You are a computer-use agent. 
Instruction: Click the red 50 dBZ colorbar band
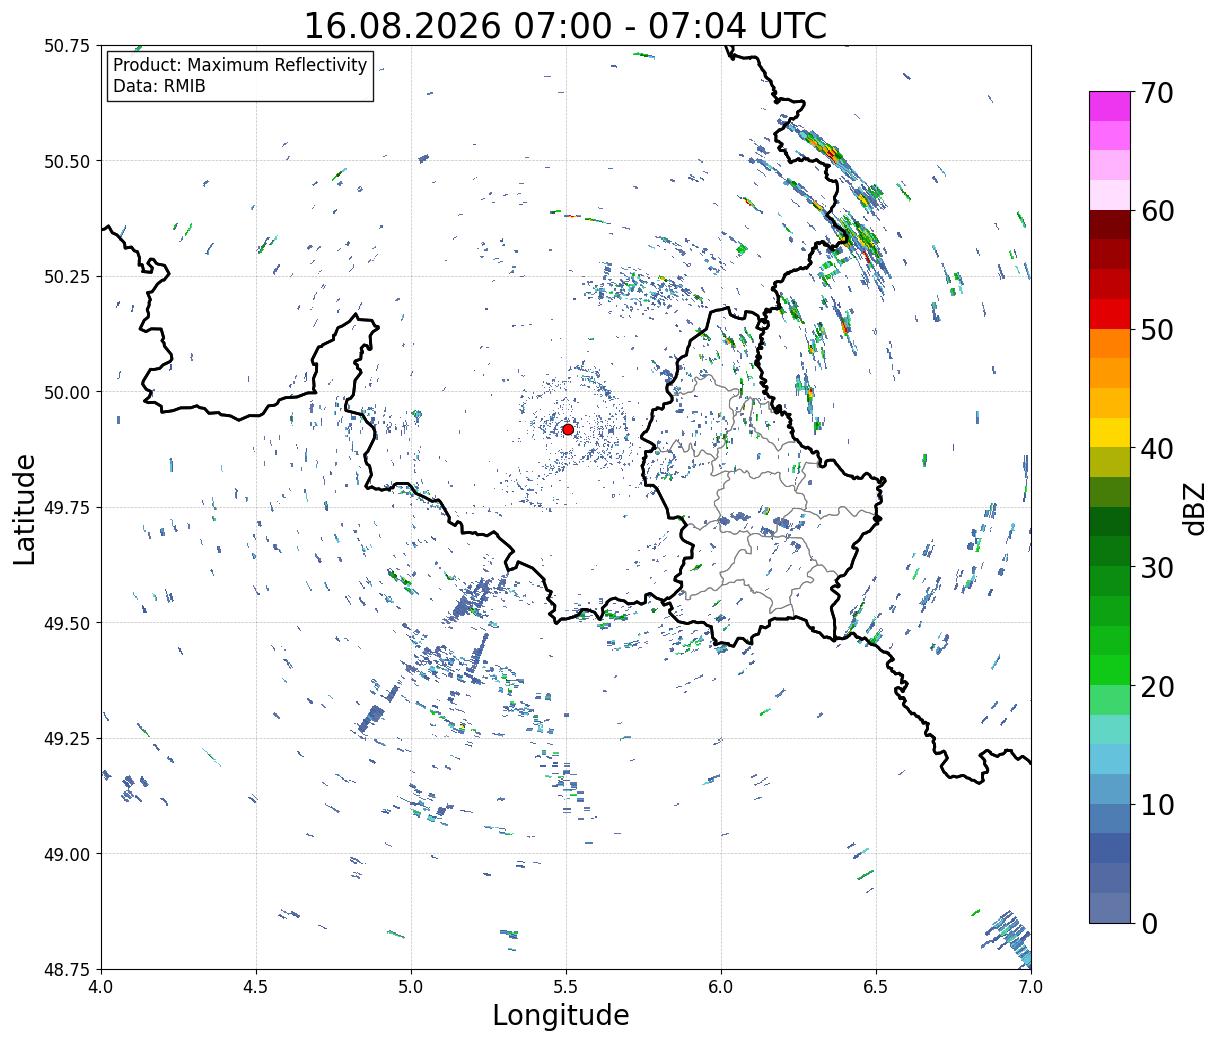coord(1110,314)
